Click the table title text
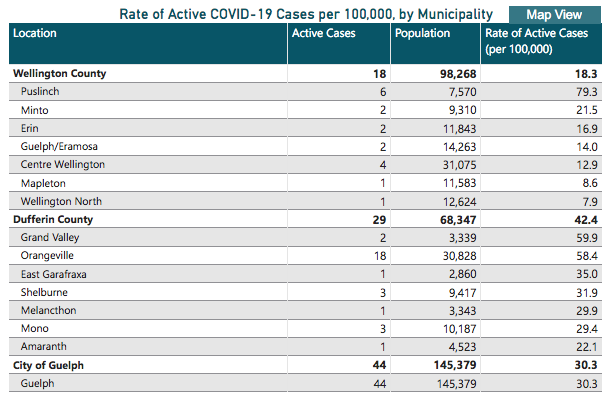The height and width of the screenshot is (404, 610). tap(305, 13)
